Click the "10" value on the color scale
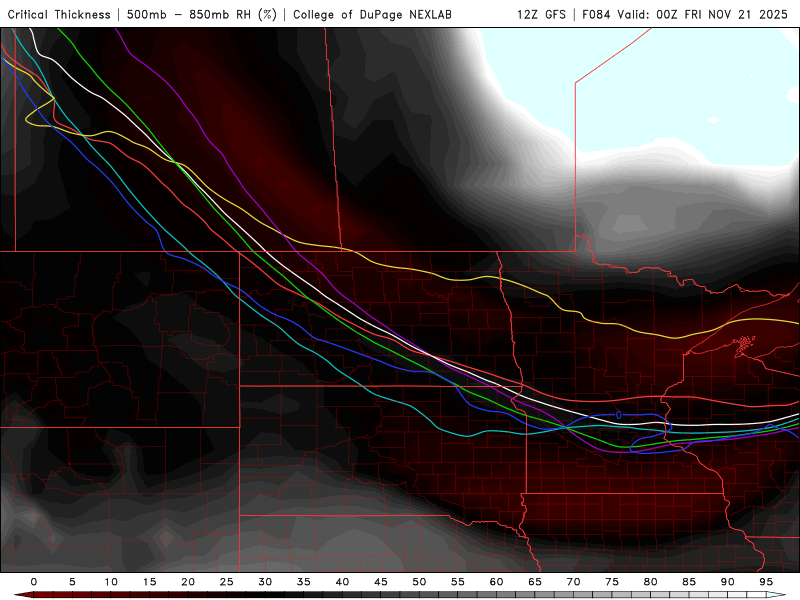This screenshot has height=600, width=800. [111, 582]
